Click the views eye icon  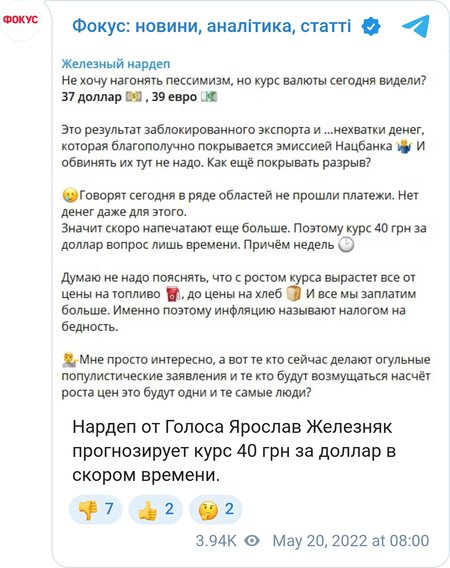tap(252, 541)
